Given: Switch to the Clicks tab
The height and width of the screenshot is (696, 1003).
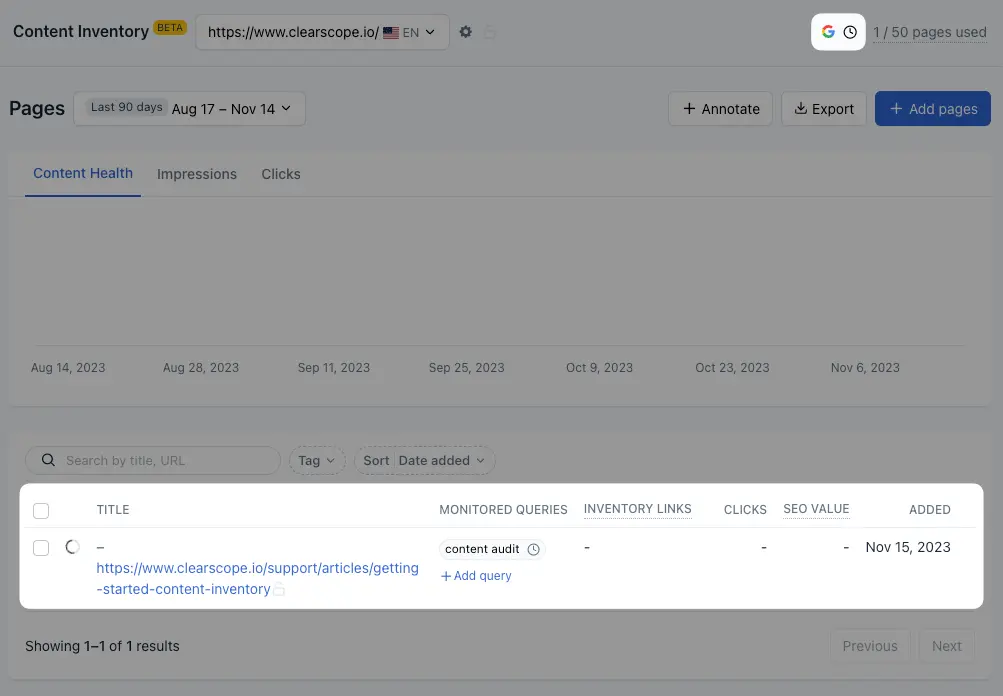Looking at the screenshot, I should click(281, 174).
